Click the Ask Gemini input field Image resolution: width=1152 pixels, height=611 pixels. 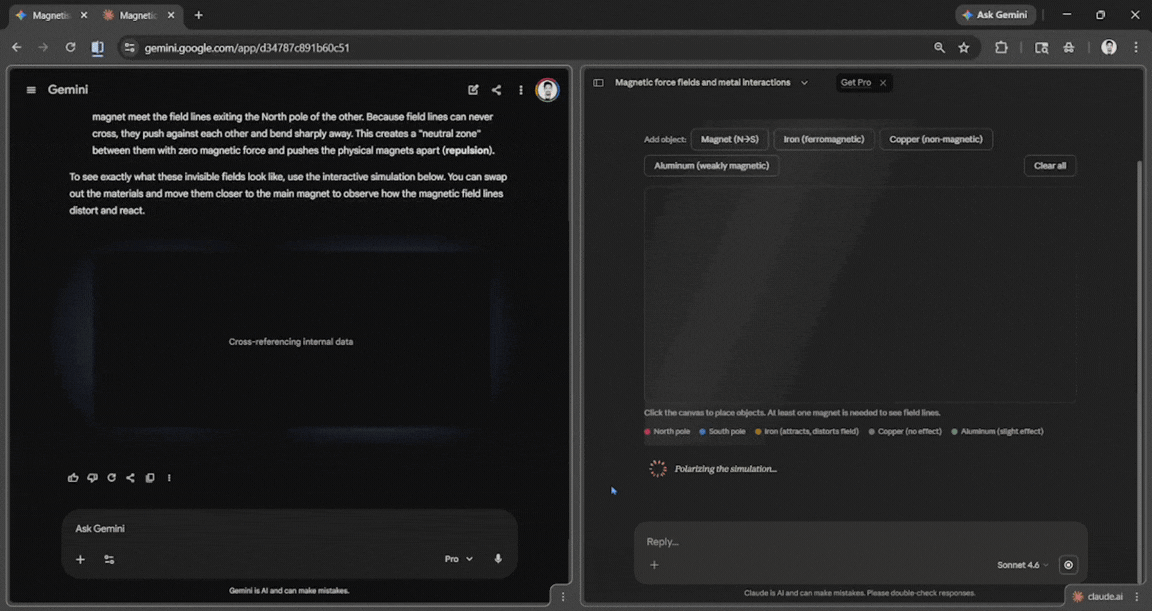point(289,528)
